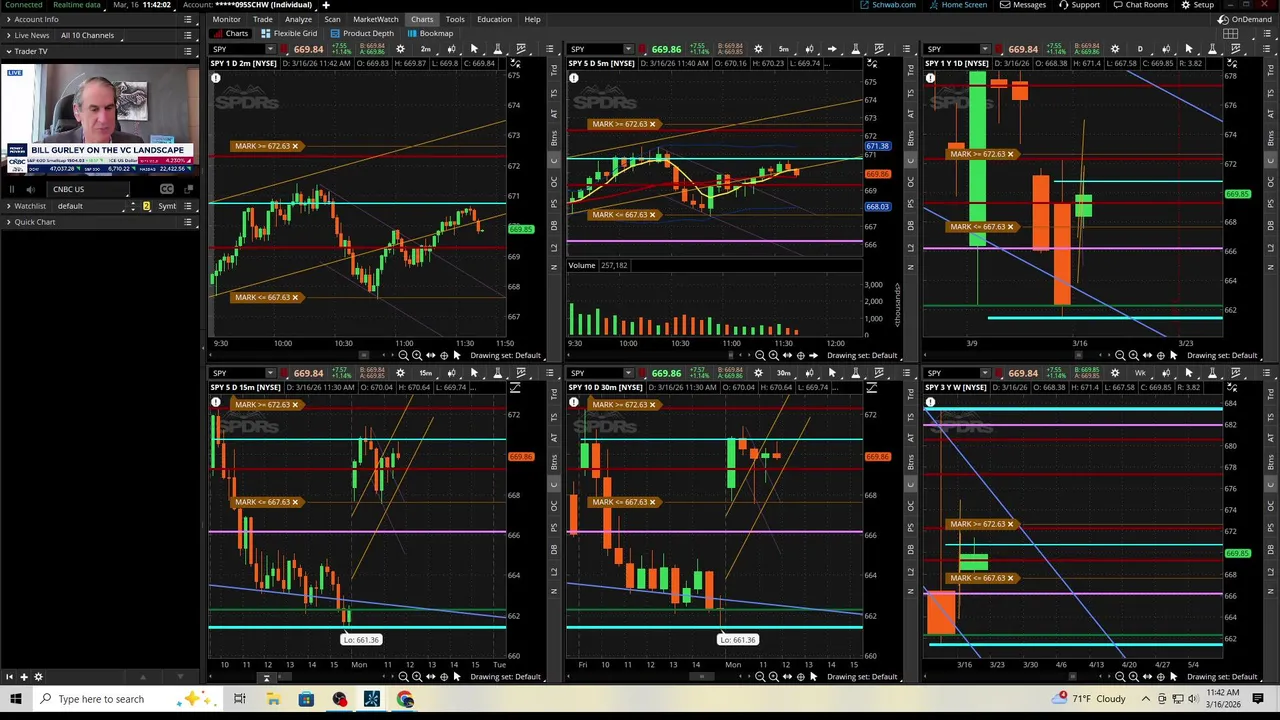Open settings gear on SPY 5m chart

(x=758, y=49)
